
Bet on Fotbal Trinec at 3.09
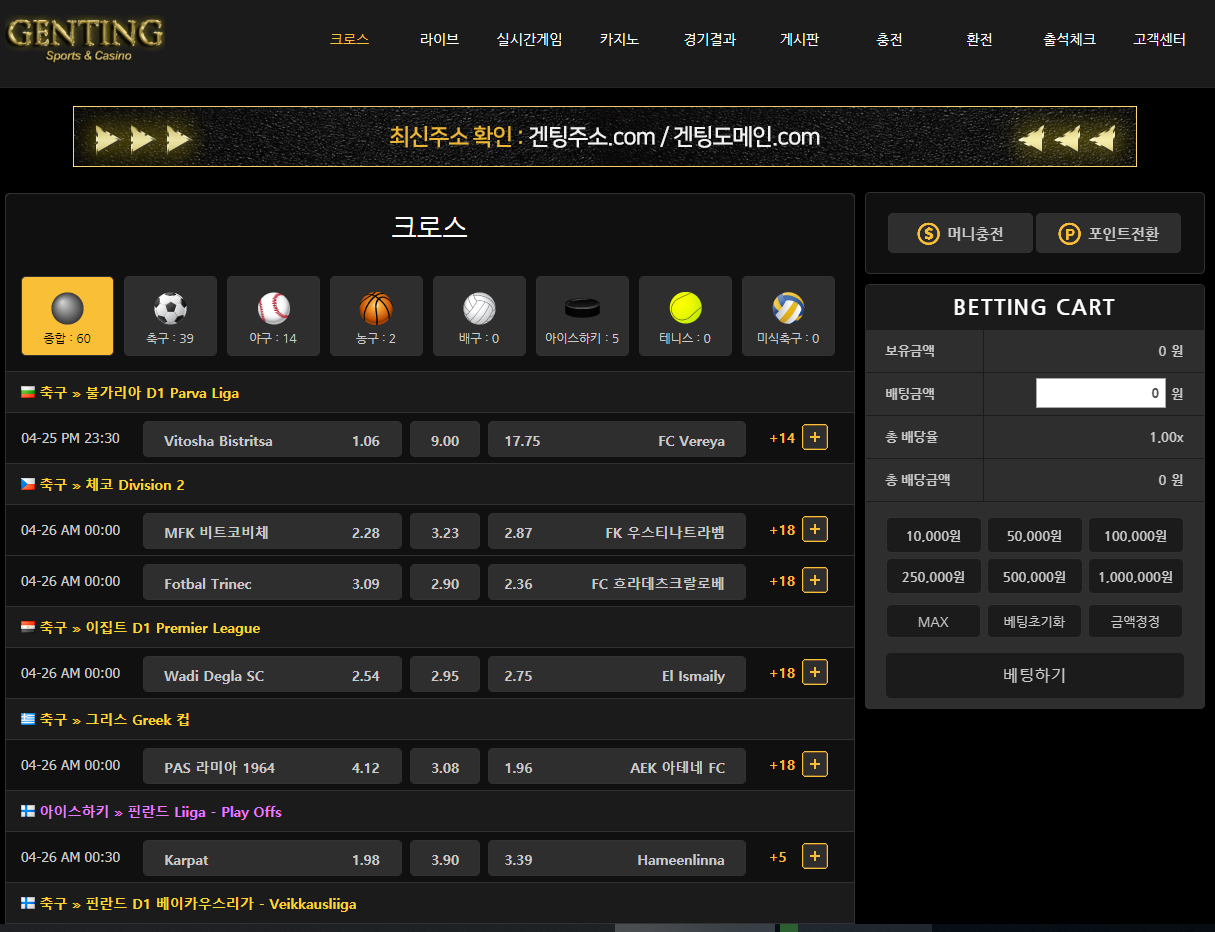click(272, 583)
